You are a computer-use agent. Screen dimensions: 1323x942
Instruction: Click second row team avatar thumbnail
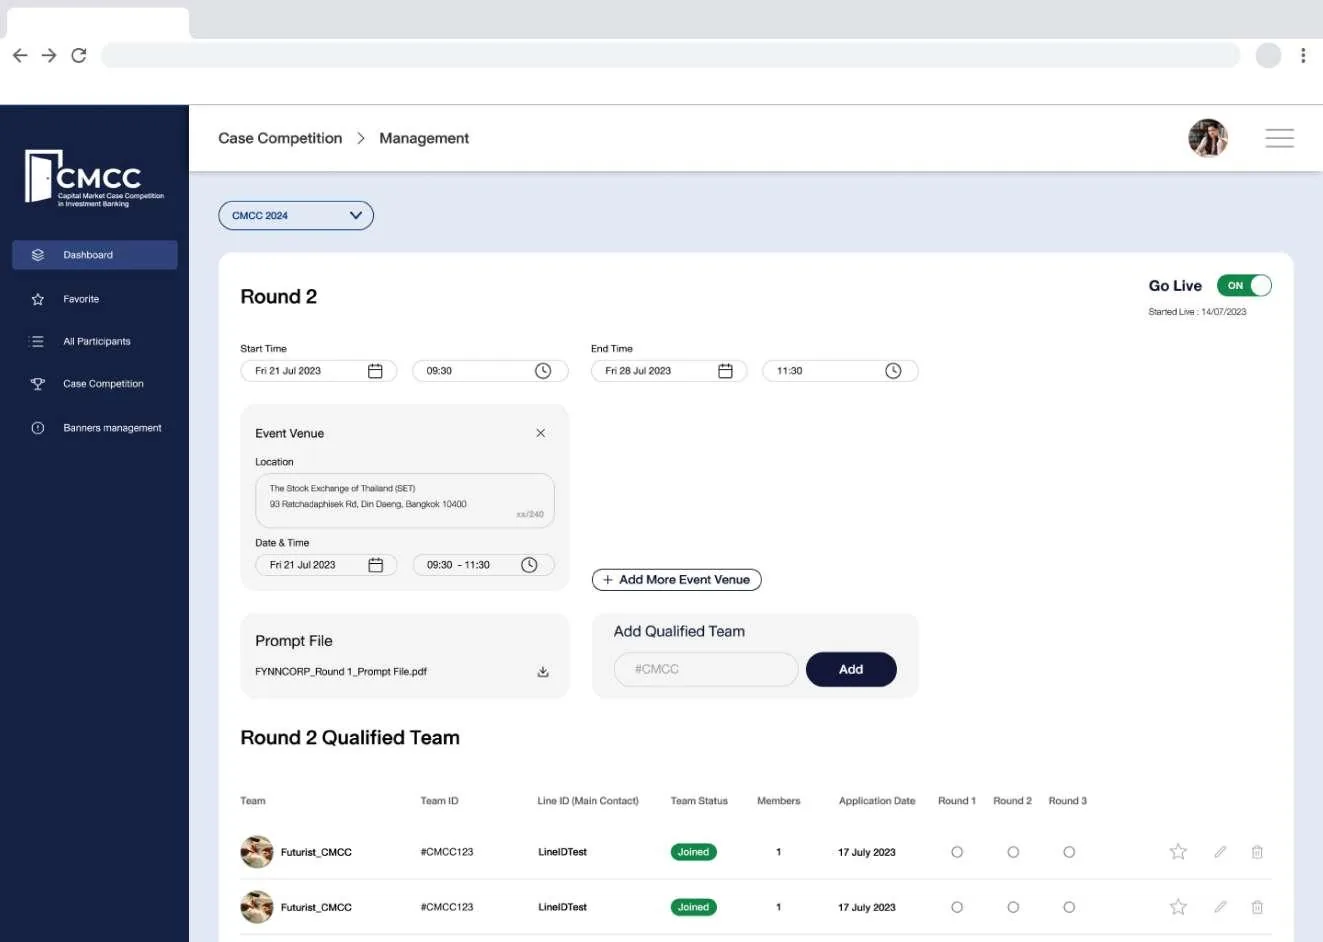257,907
